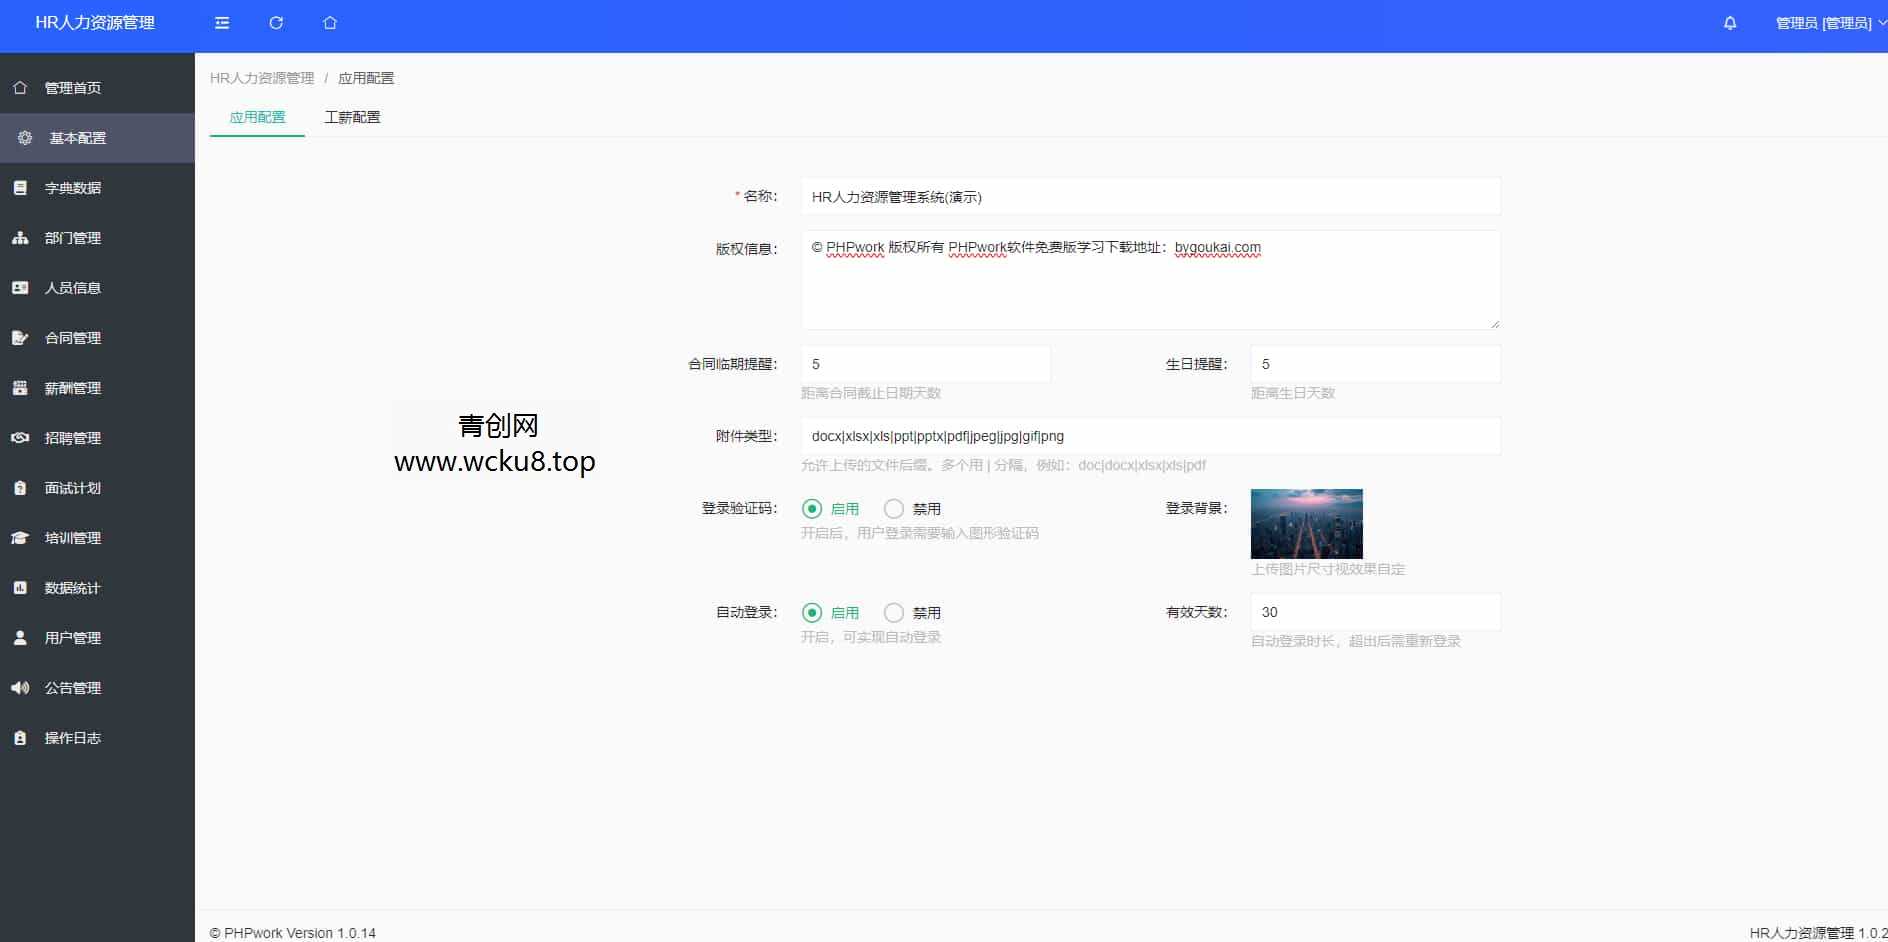Click inside the 合同临期提醒 input field
The image size is (1888, 942).
[925, 363]
